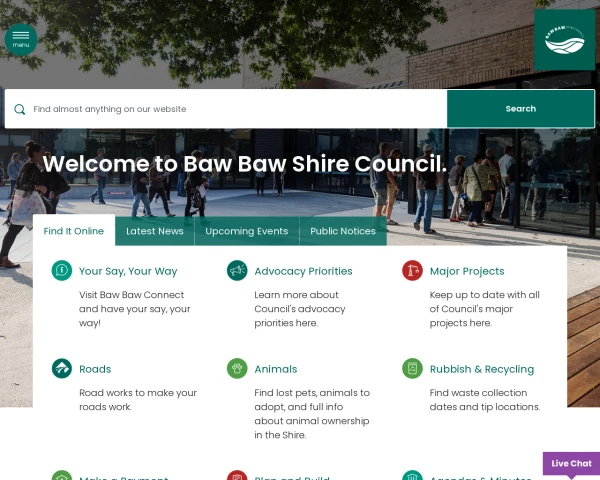Click the green Search button
The height and width of the screenshot is (480, 600).
pyautogui.click(x=521, y=109)
